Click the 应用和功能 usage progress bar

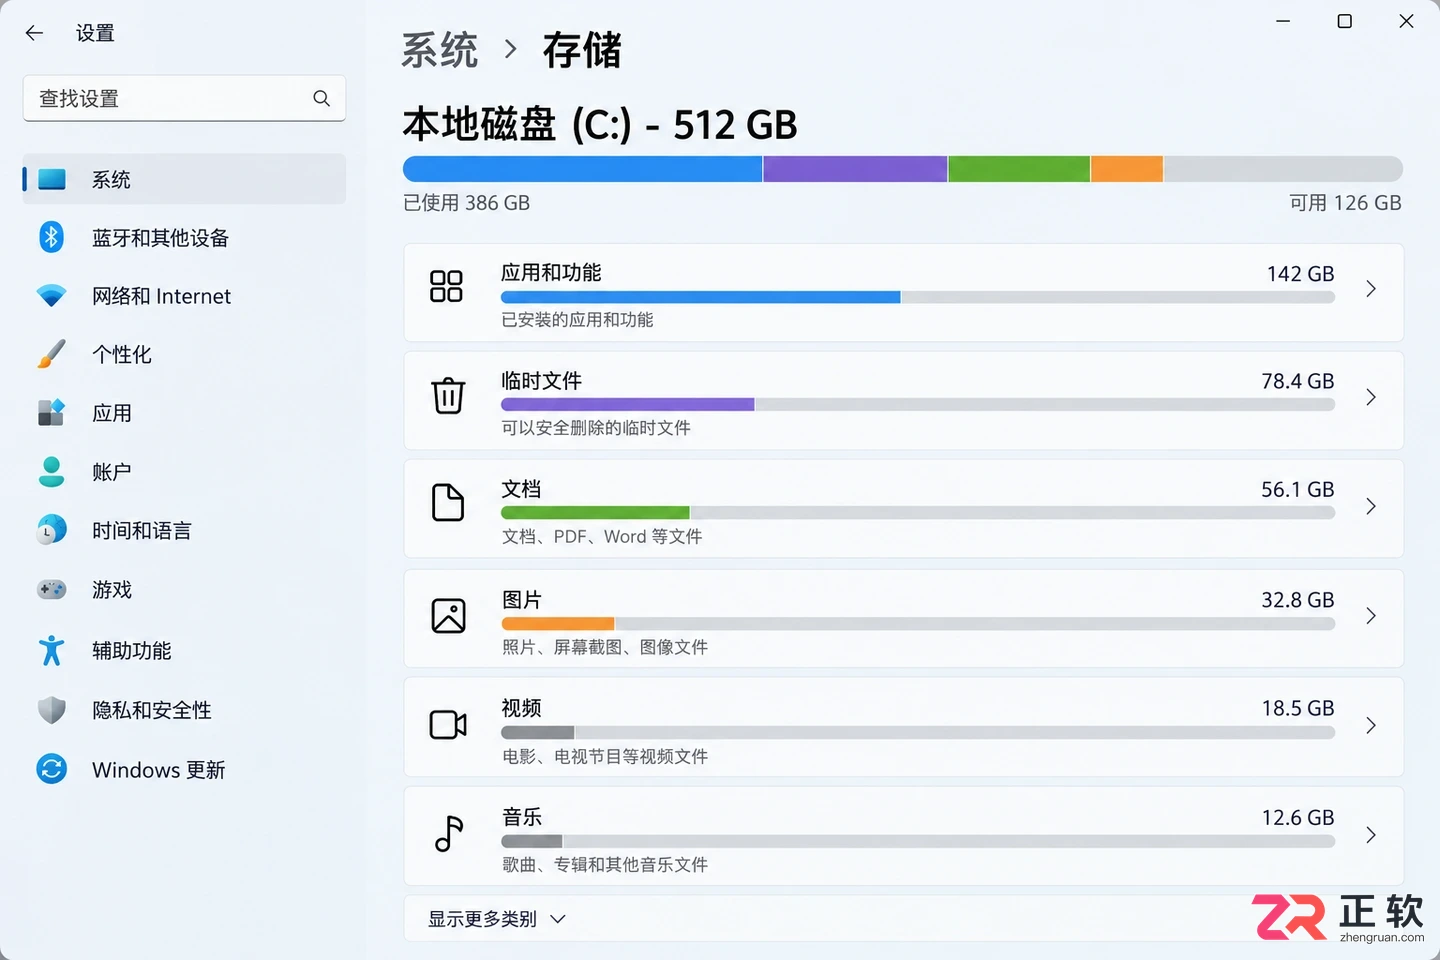(918, 297)
